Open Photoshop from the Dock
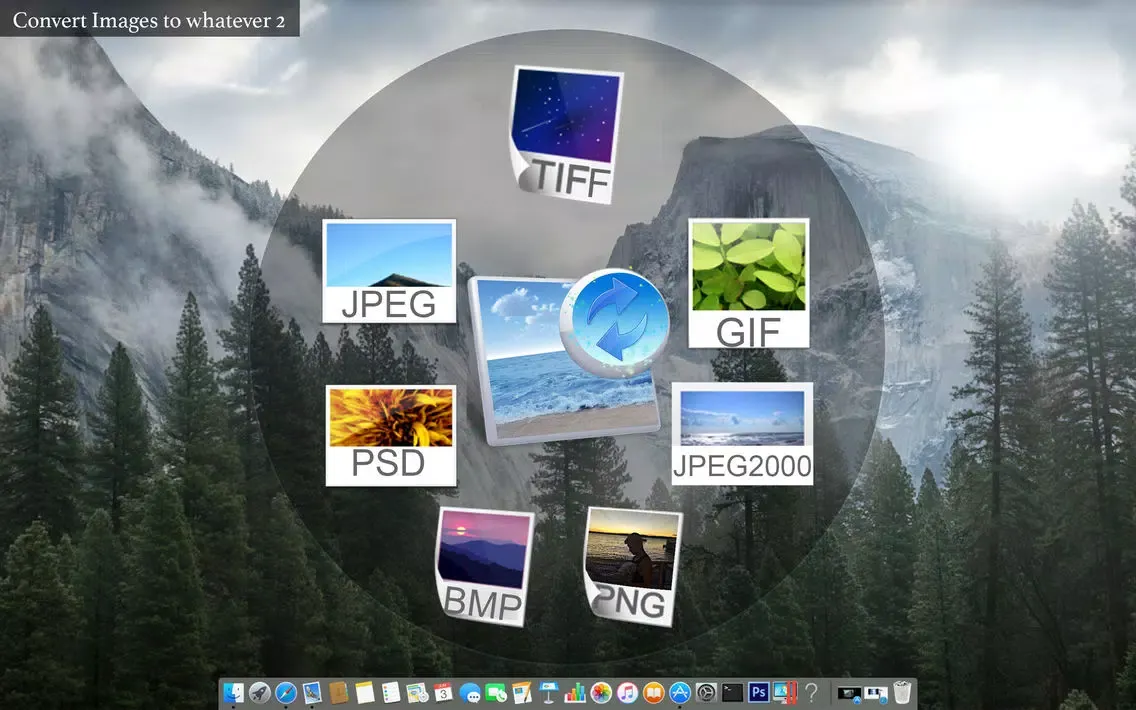Image resolution: width=1136 pixels, height=710 pixels. point(760,691)
